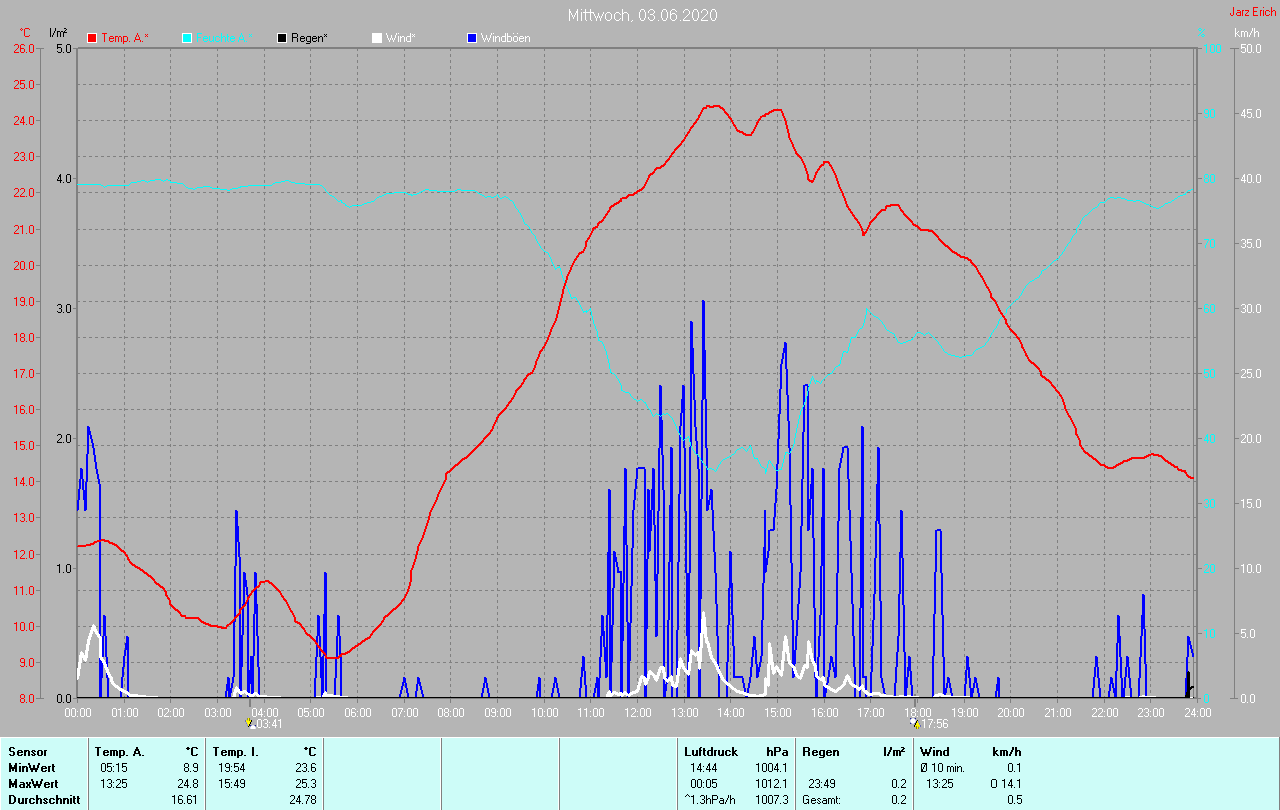The height and width of the screenshot is (810, 1280).
Task: Click the Temp. I. minimum value '23.6'
Action: pos(305,767)
